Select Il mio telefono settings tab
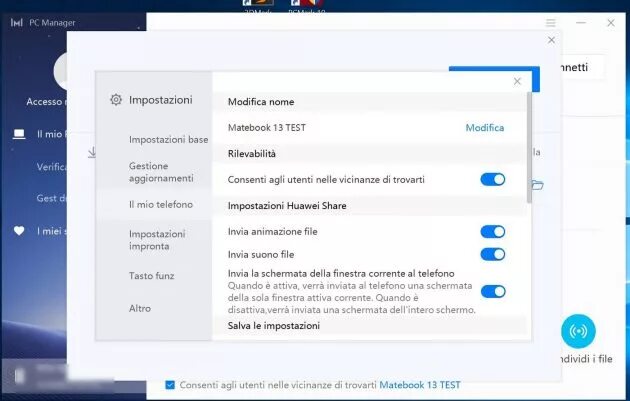 click(161, 205)
